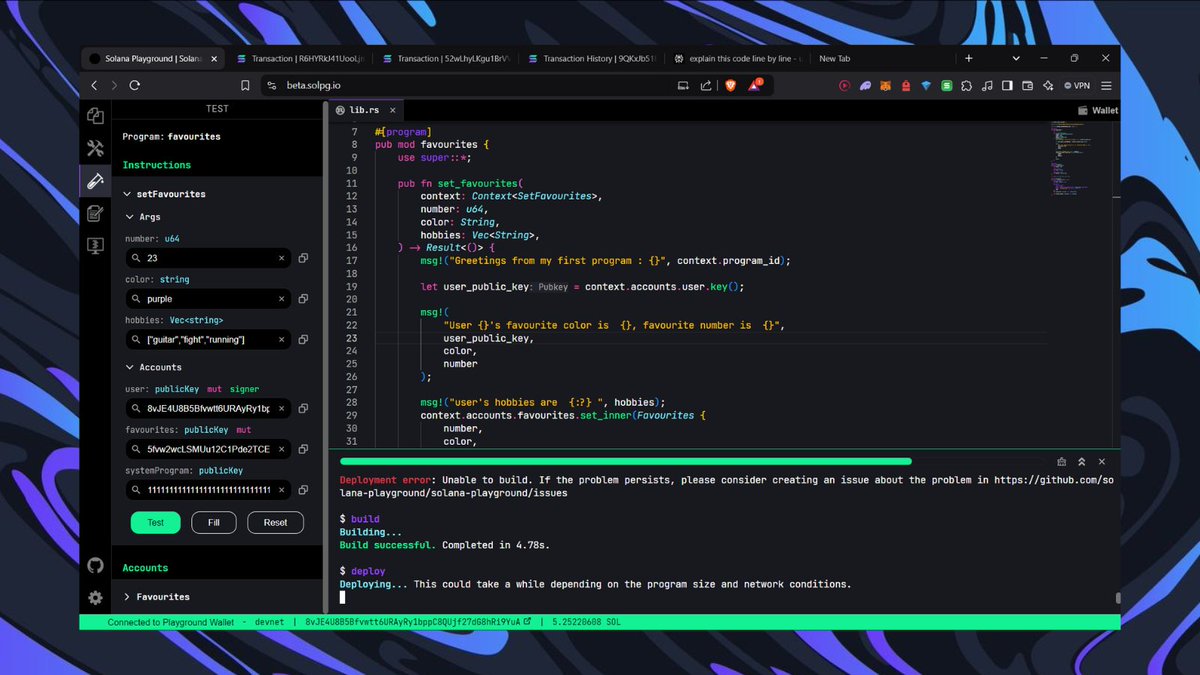Open a new browser tab with plus

point(968,58)
